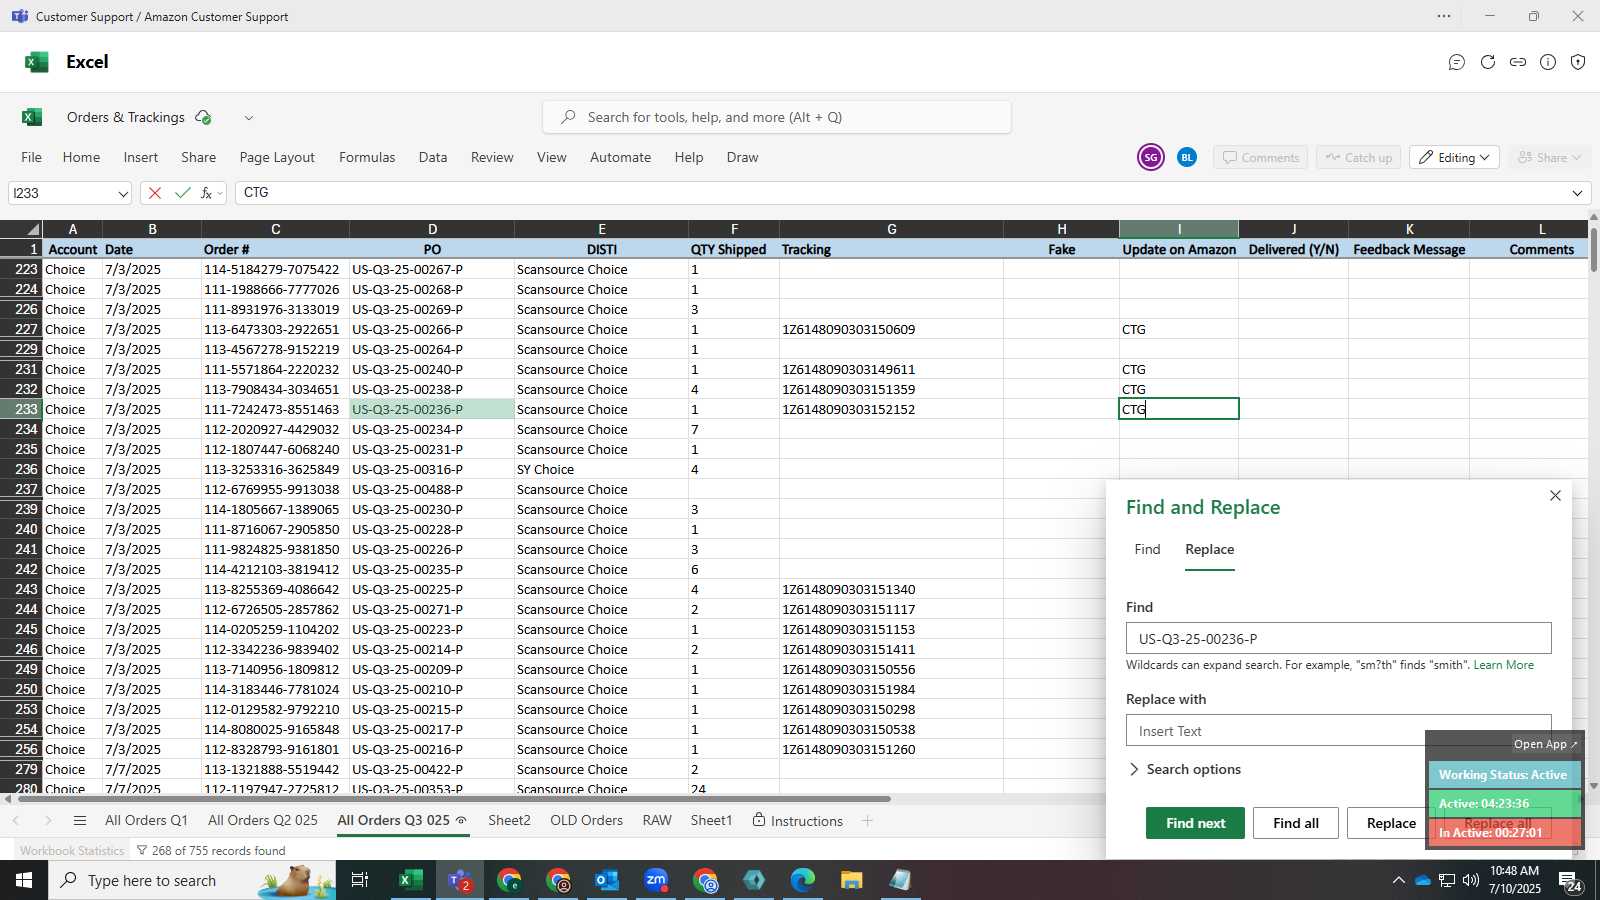Add a new sheet with plus icon
The image size is (1600, 900).
point(867,821)
